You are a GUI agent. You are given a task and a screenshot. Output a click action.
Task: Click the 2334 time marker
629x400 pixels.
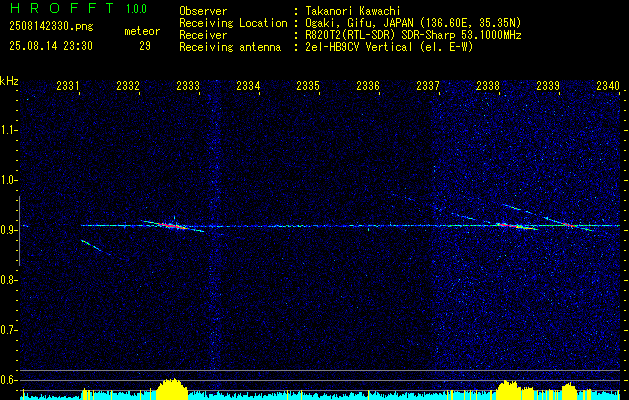pos(248,85)
